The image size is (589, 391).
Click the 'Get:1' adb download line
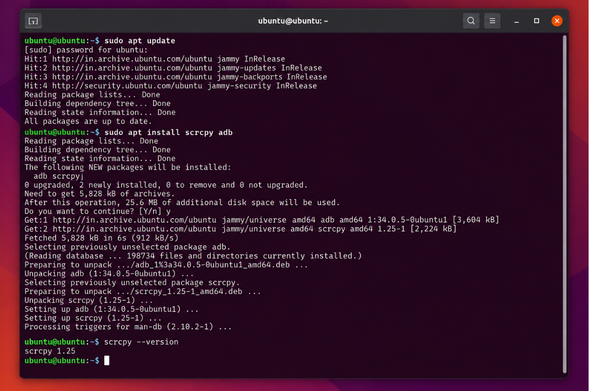point(262,220)
